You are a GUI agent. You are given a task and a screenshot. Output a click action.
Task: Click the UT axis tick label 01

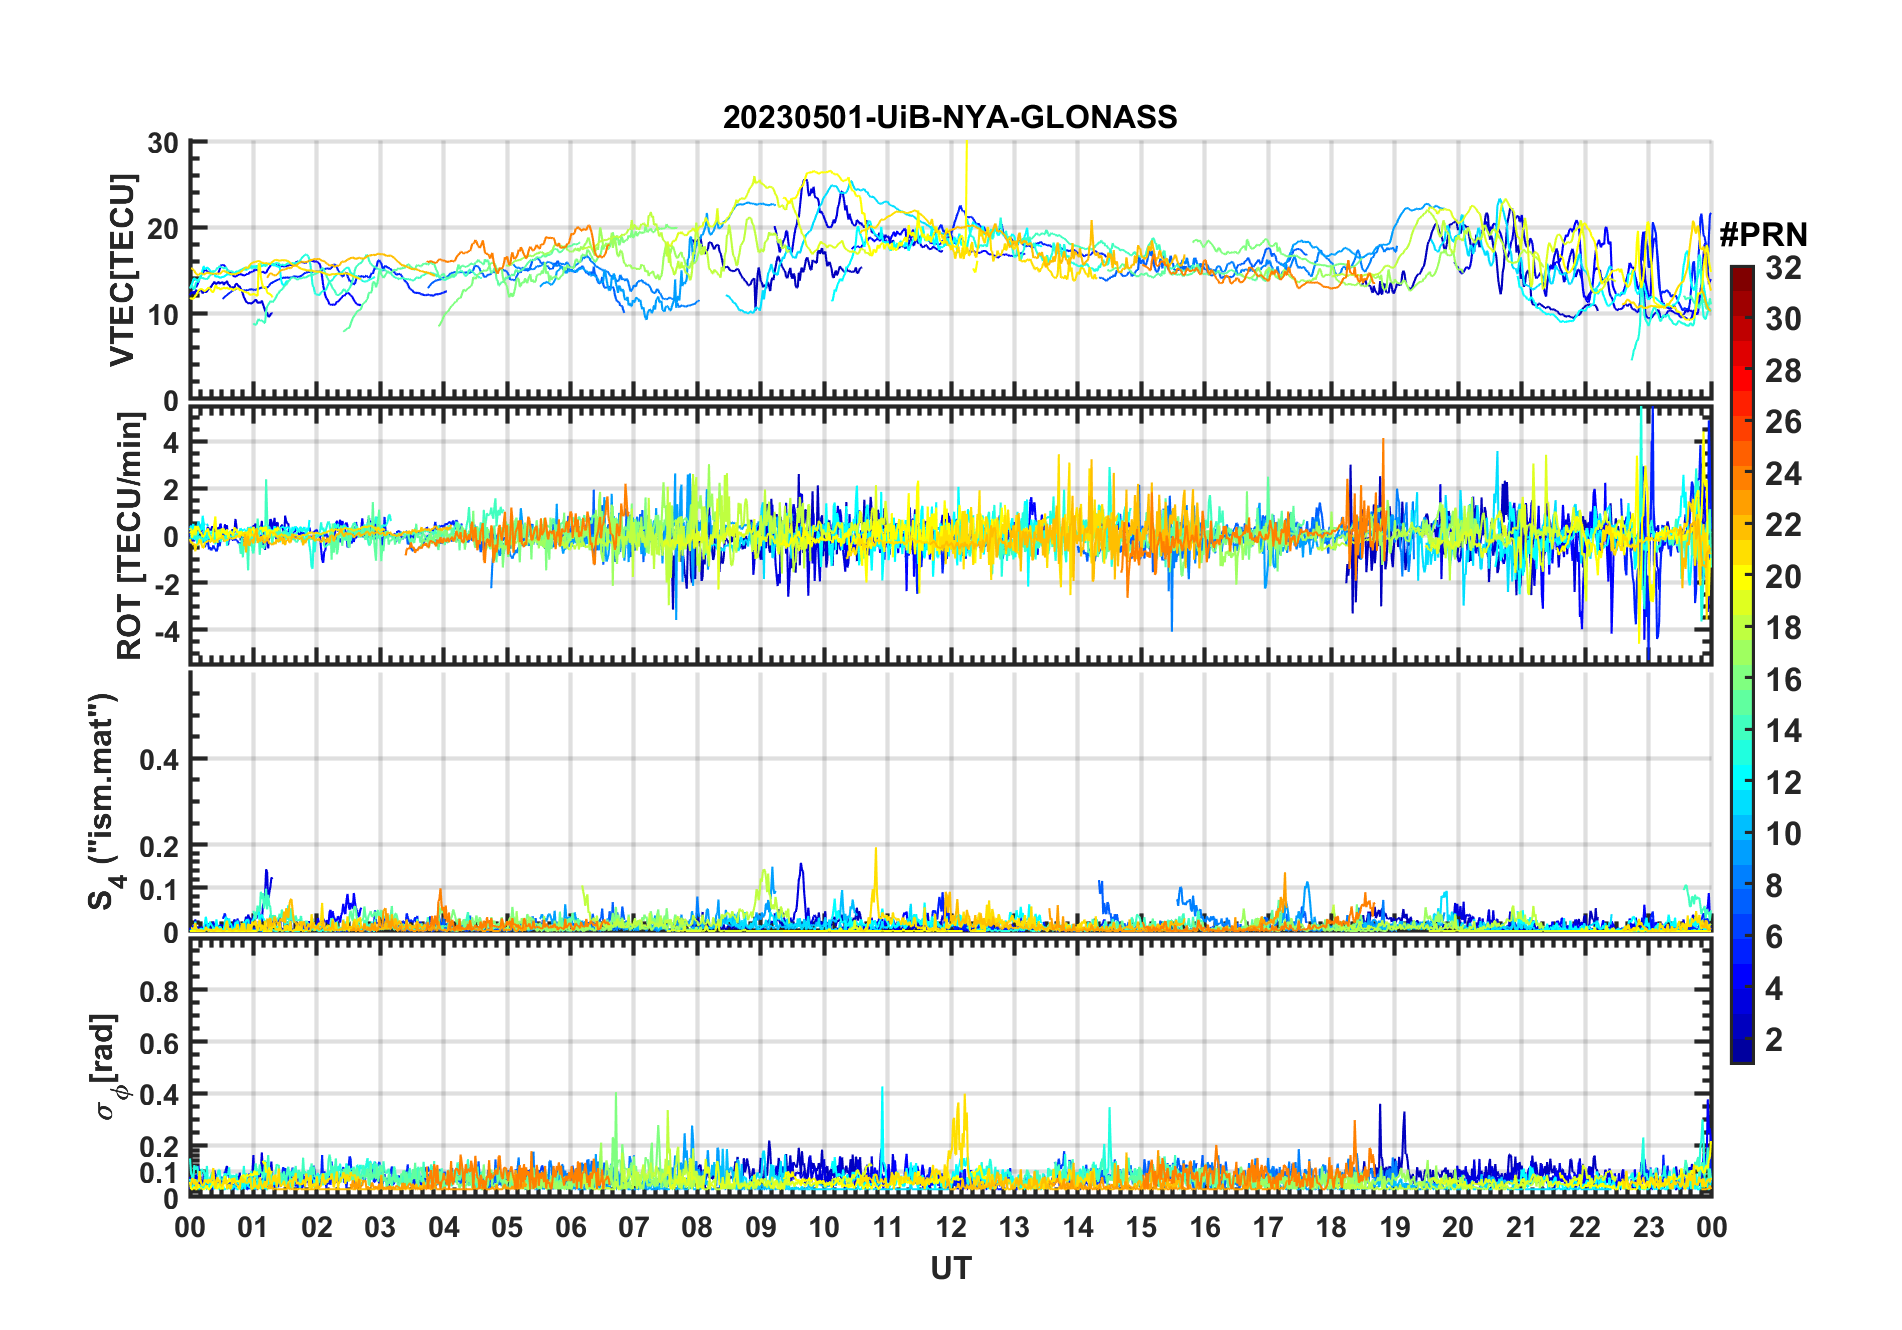(253, 1227)
